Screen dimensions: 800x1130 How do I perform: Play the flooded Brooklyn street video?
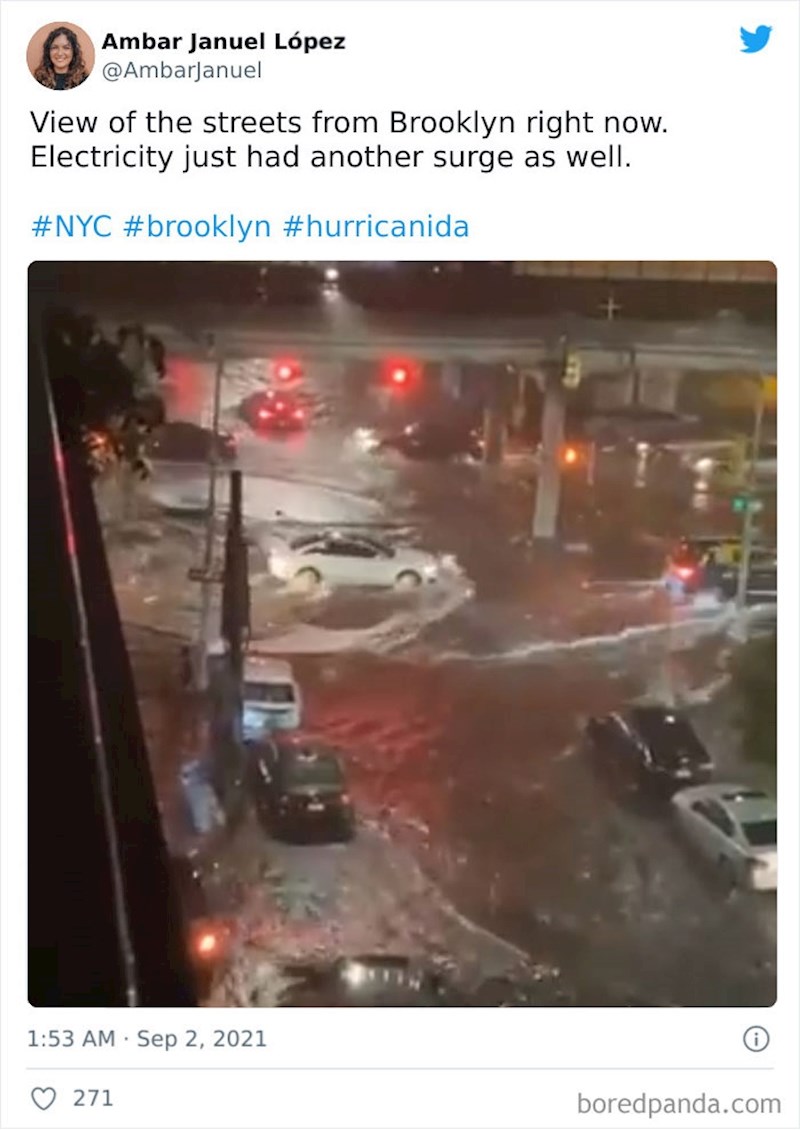click(402, 633)
